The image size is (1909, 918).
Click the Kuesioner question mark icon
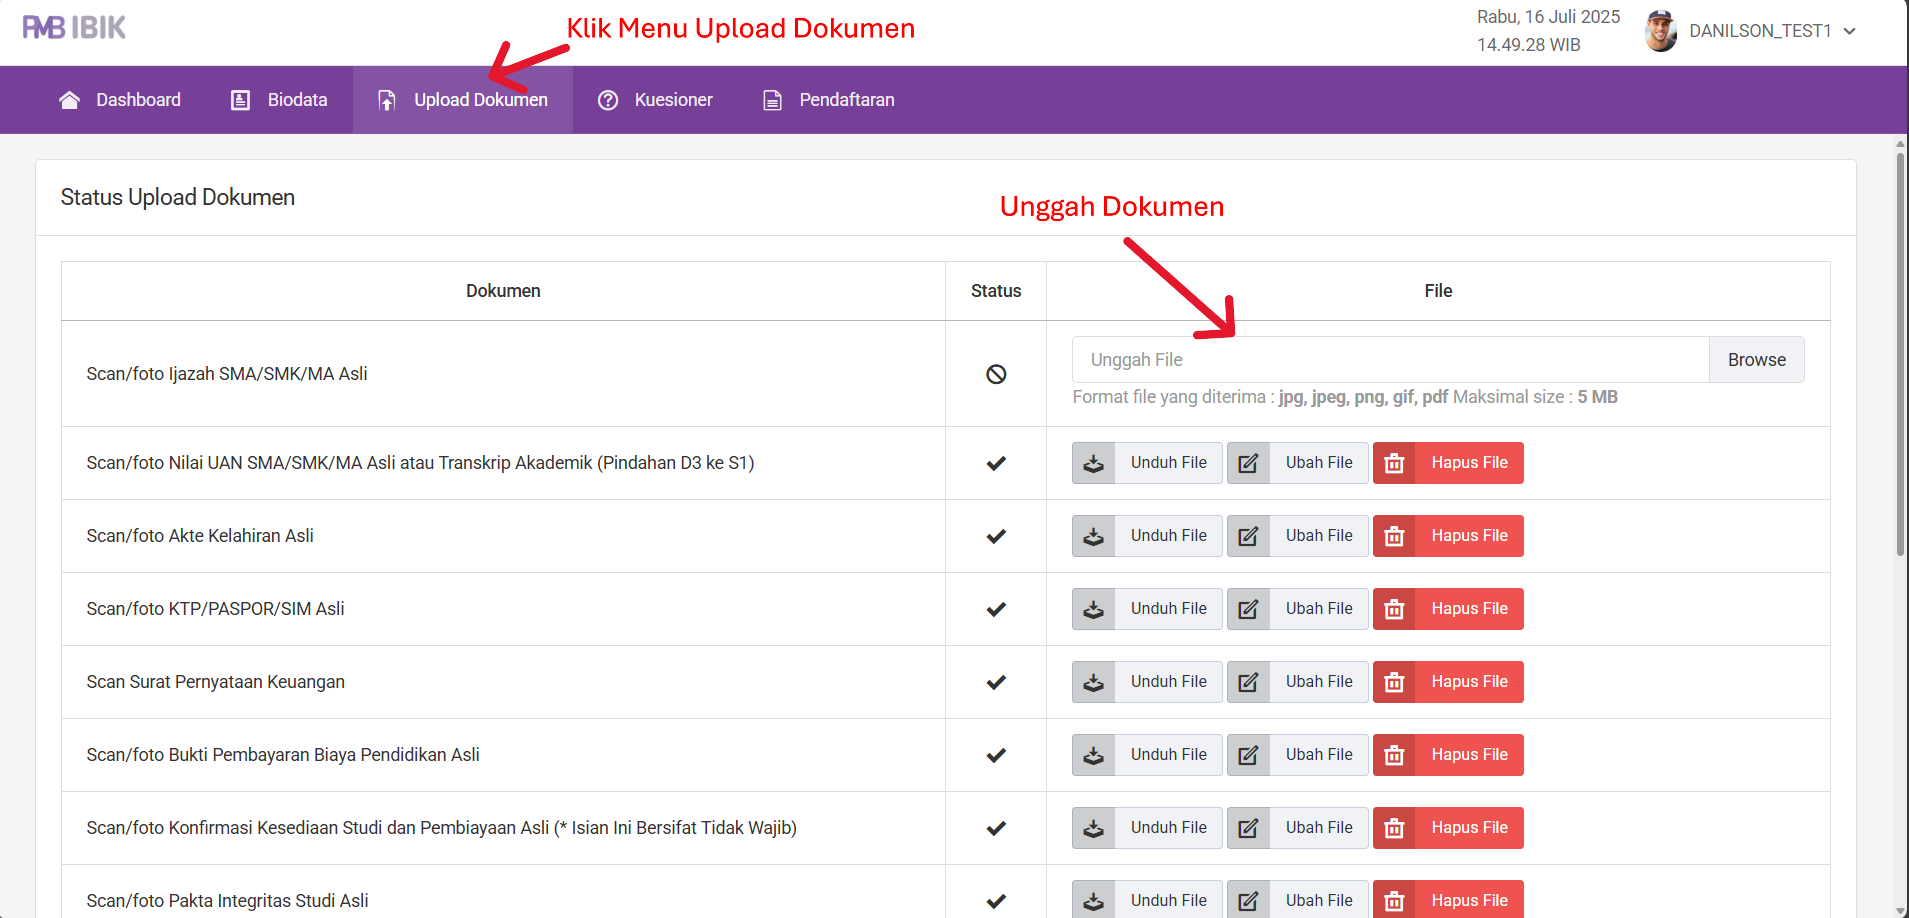point(608,100)
